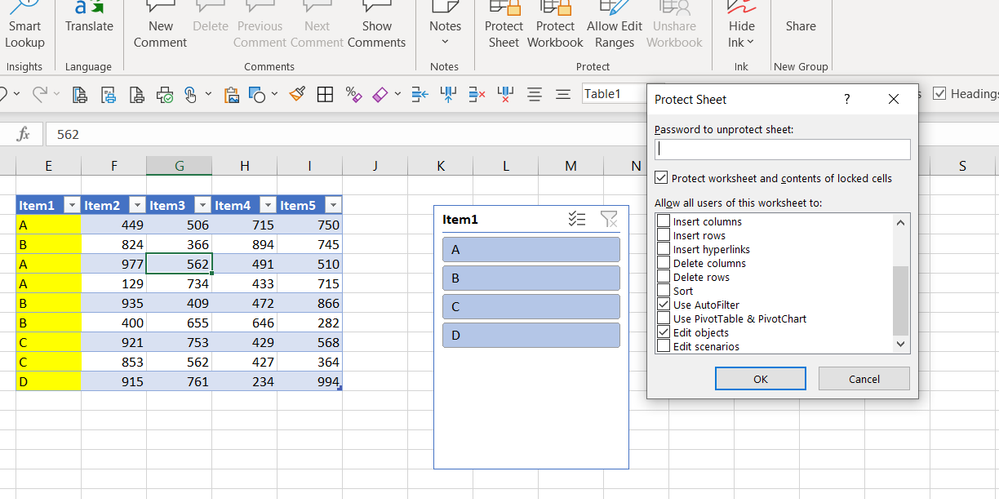Click the center align icon
999x499 pixels.
[x=534, y=94]
